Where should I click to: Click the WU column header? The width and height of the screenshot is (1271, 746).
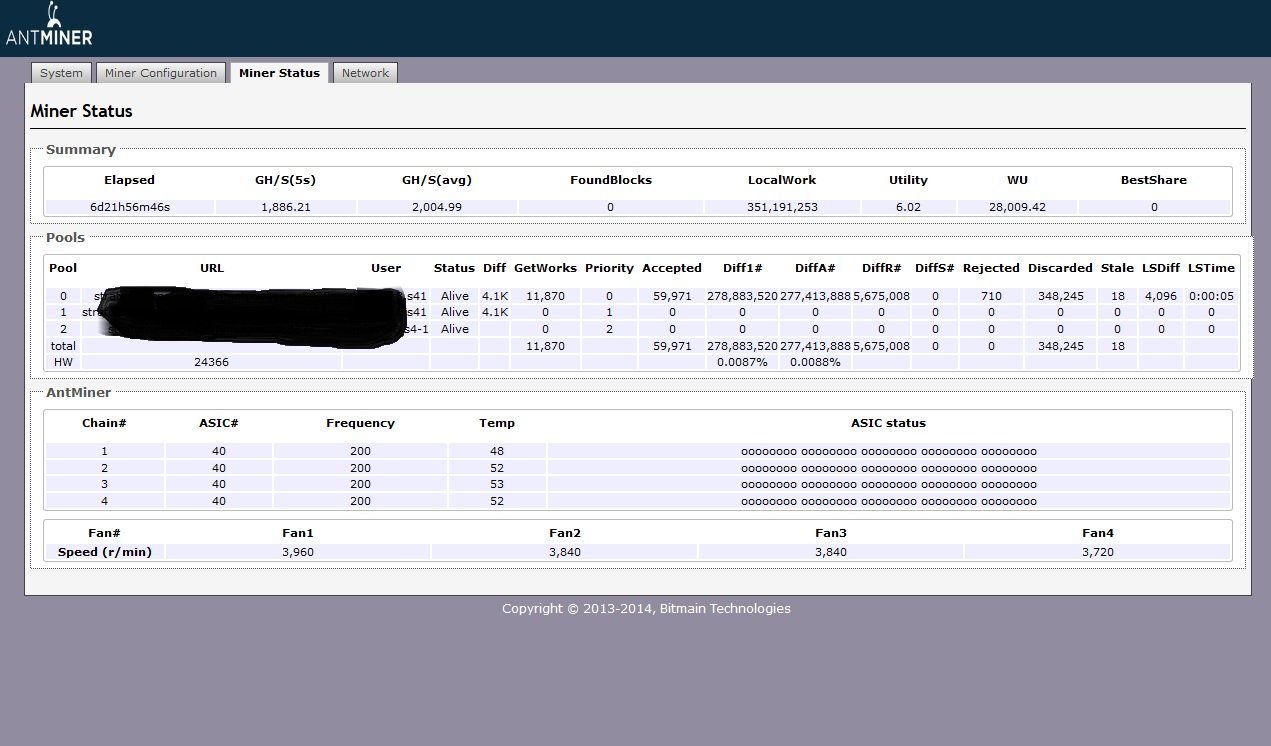1017,180
